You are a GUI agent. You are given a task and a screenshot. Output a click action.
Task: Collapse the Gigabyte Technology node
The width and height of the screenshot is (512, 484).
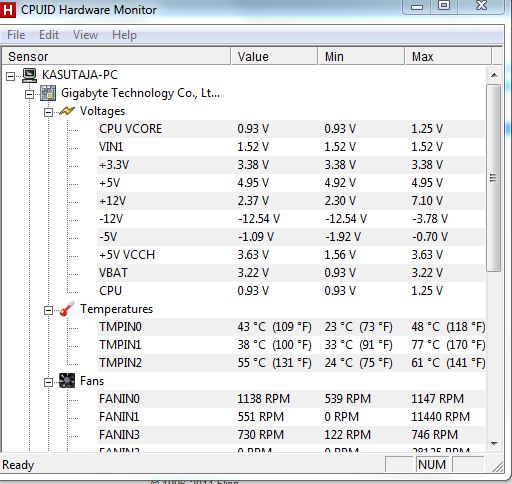29,94
